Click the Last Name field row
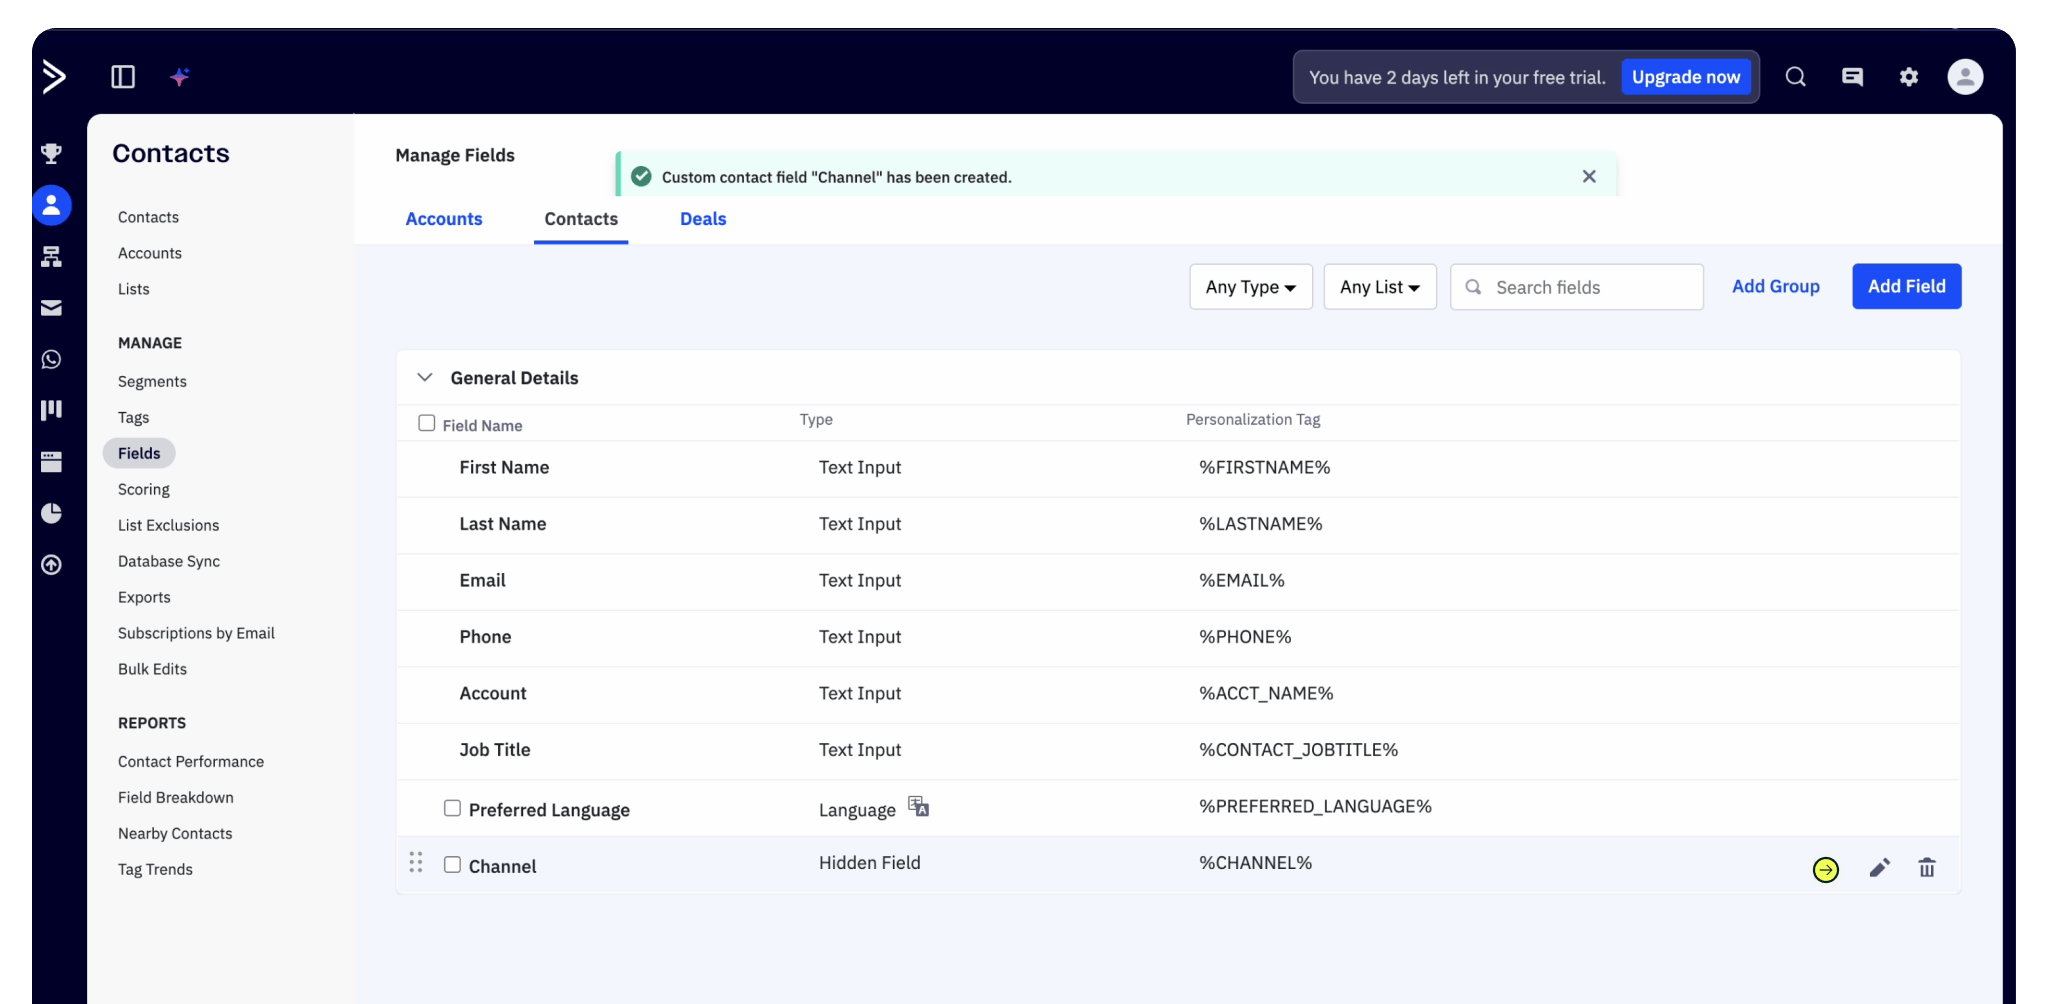 click(1178, 524)
